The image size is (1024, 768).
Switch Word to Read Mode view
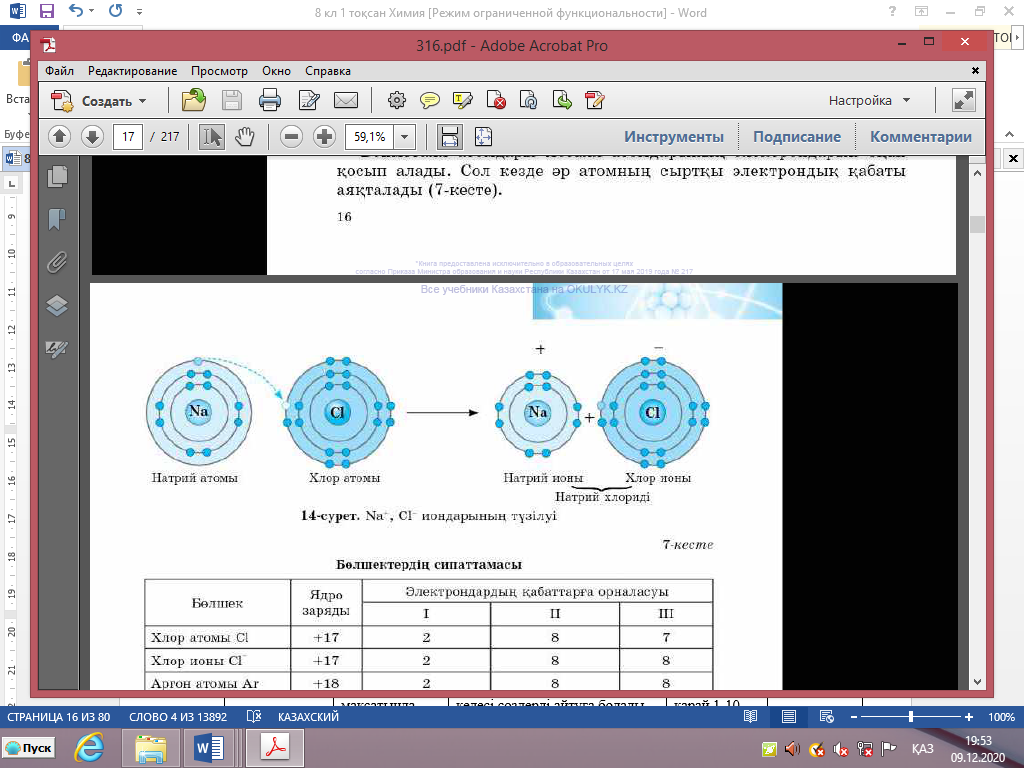pyautogui.click(x=749, y=718)
